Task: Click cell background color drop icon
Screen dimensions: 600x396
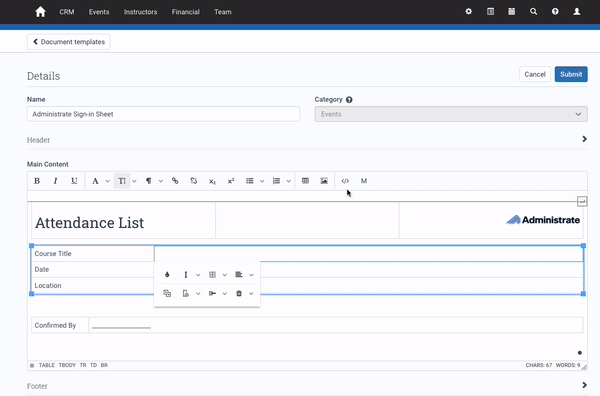Action: [x=167, y=275]
